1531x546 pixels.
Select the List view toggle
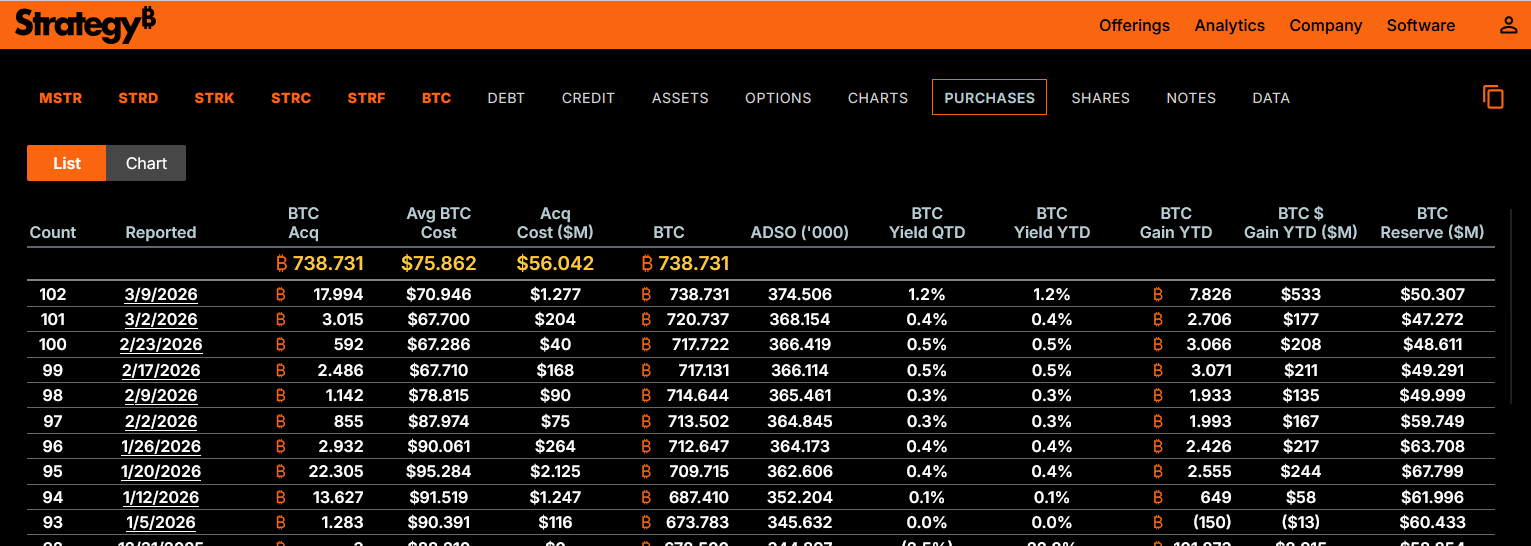(x=67, y=163)
